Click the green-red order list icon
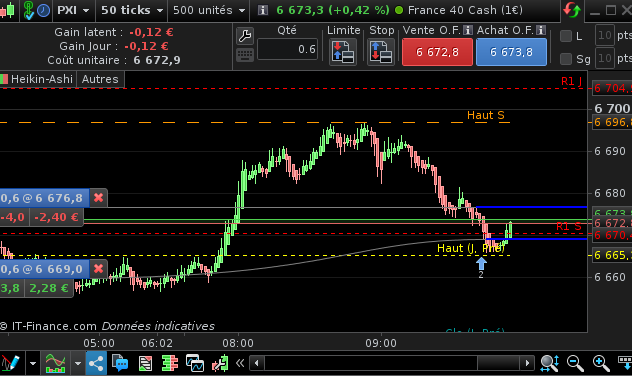This screenshot has width=632, height=376. (145, 364)
